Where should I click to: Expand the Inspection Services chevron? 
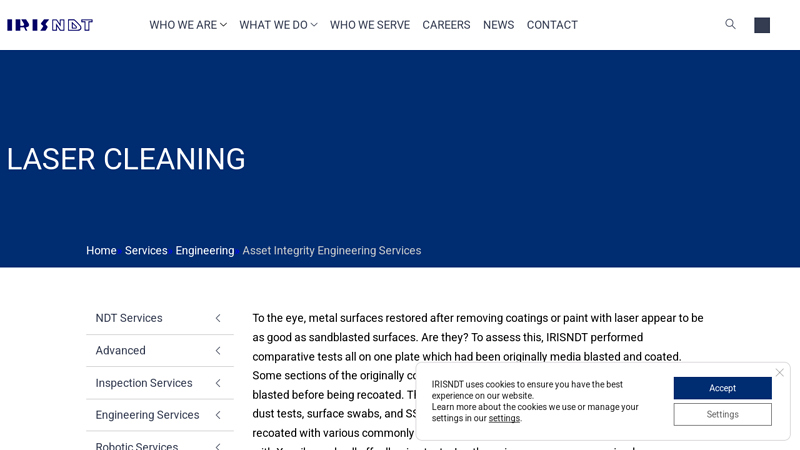218,383
